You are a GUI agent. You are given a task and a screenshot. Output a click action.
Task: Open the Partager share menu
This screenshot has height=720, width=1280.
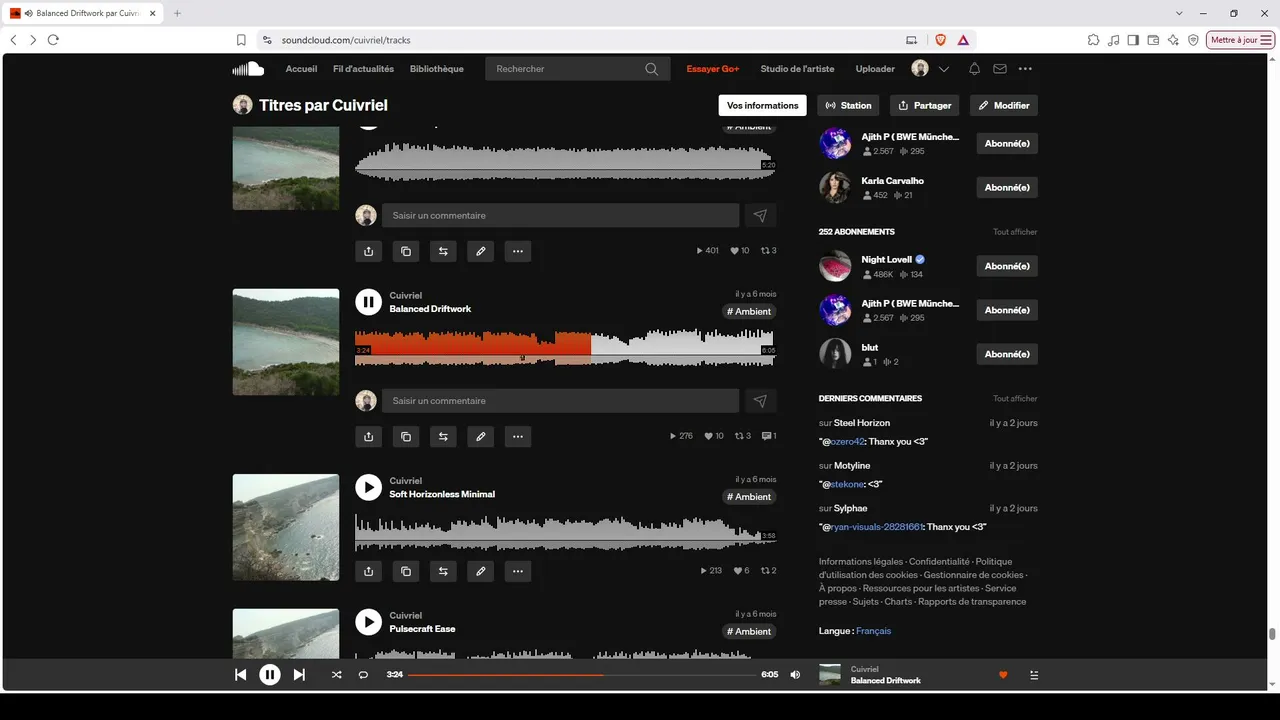[x=924, y=105]
